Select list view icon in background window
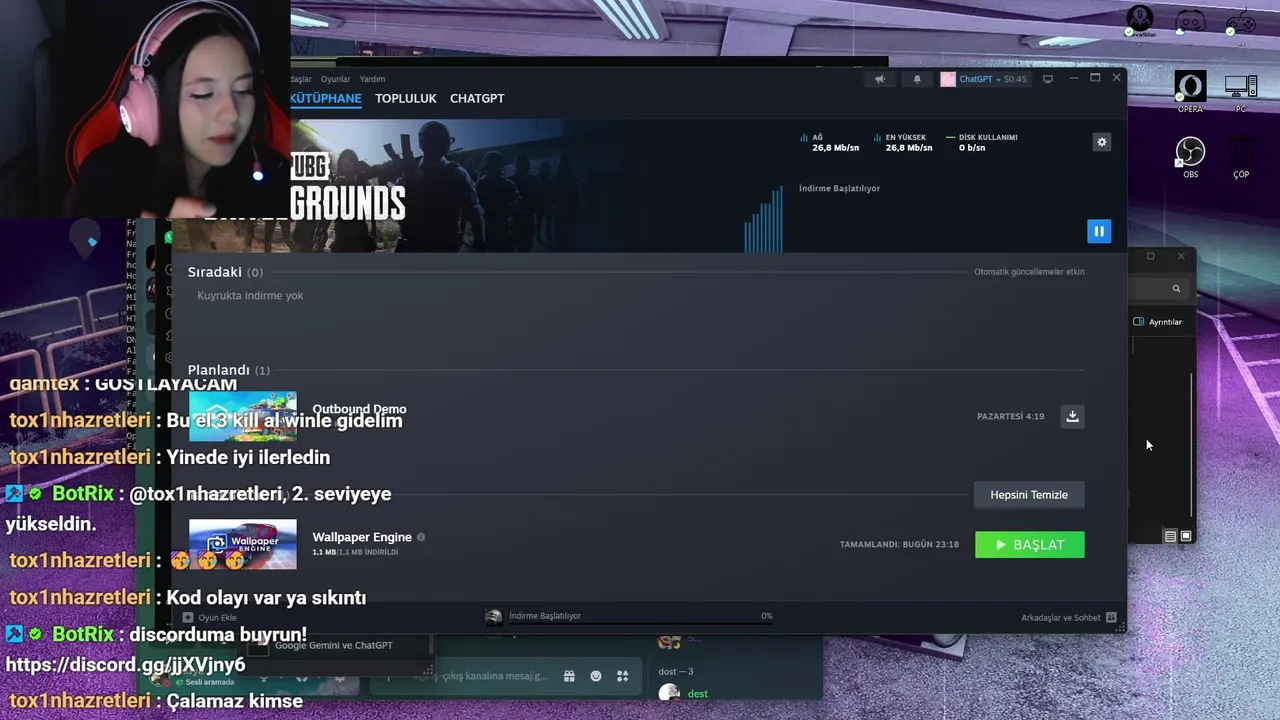Viewport: 1280px width, 720px height. (1170, 536)
